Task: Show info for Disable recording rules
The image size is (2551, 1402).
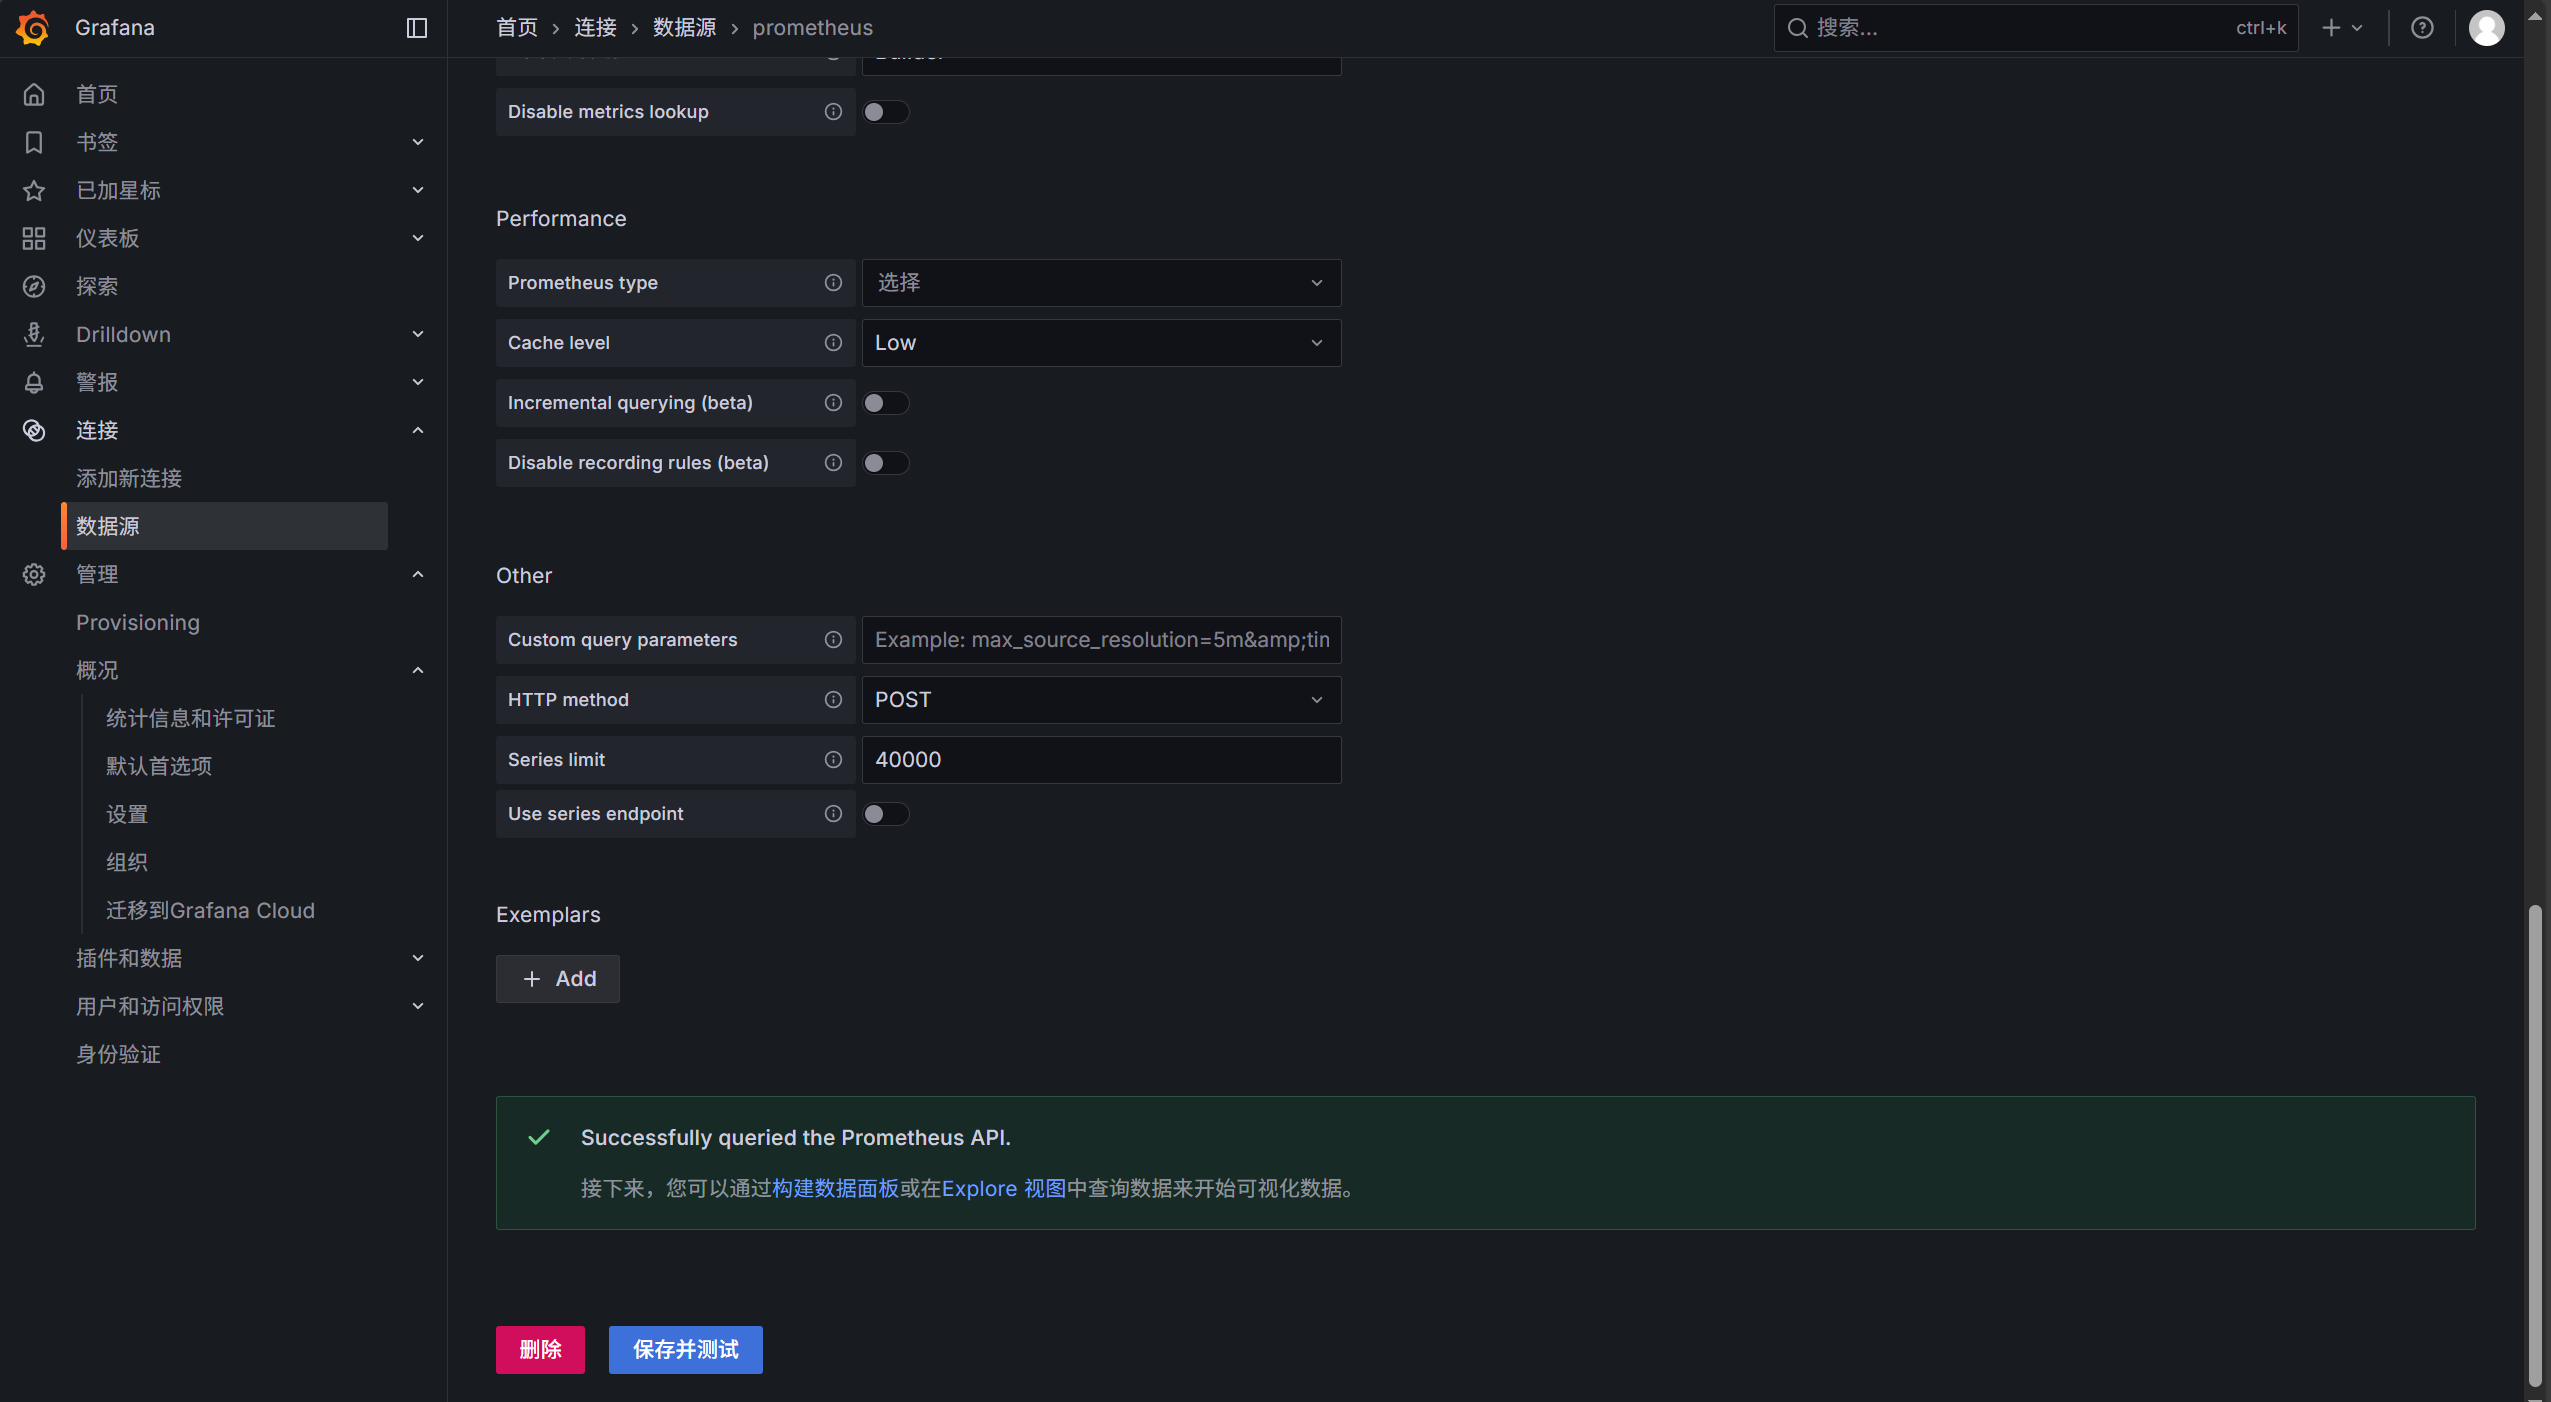Action: click(x=833, y=463)
